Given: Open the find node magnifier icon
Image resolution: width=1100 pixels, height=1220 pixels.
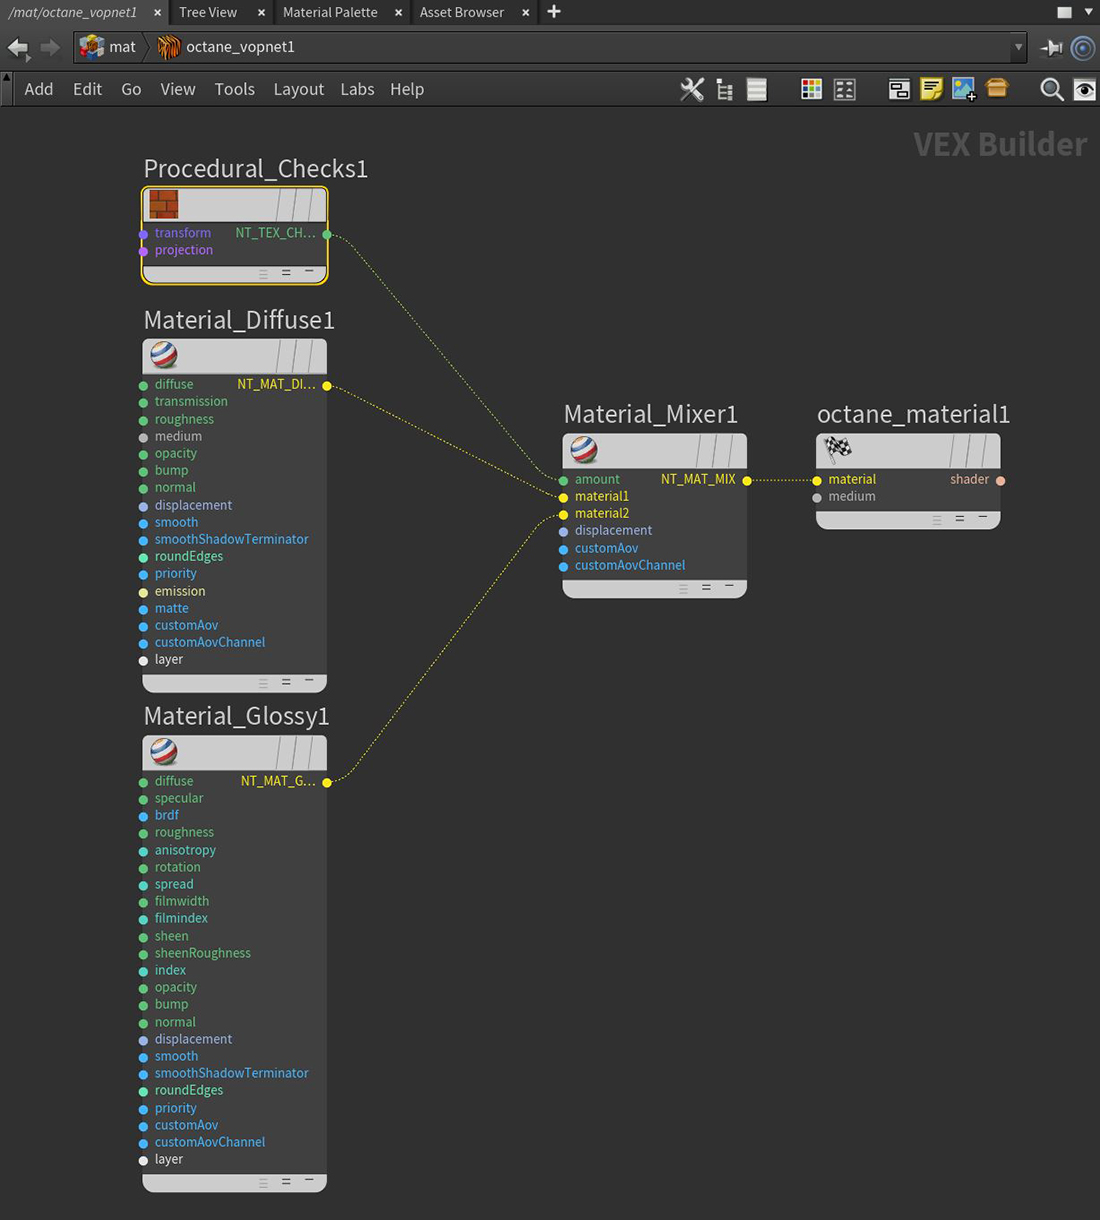Looking at the screenshot, I should [x=1051, y=90].
